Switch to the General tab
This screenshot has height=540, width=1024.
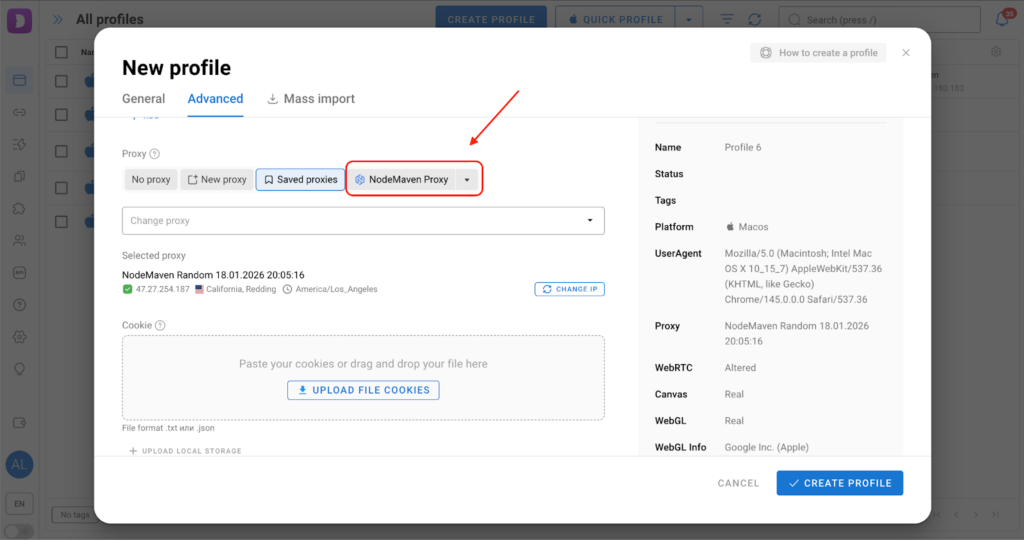click(143, 99)
